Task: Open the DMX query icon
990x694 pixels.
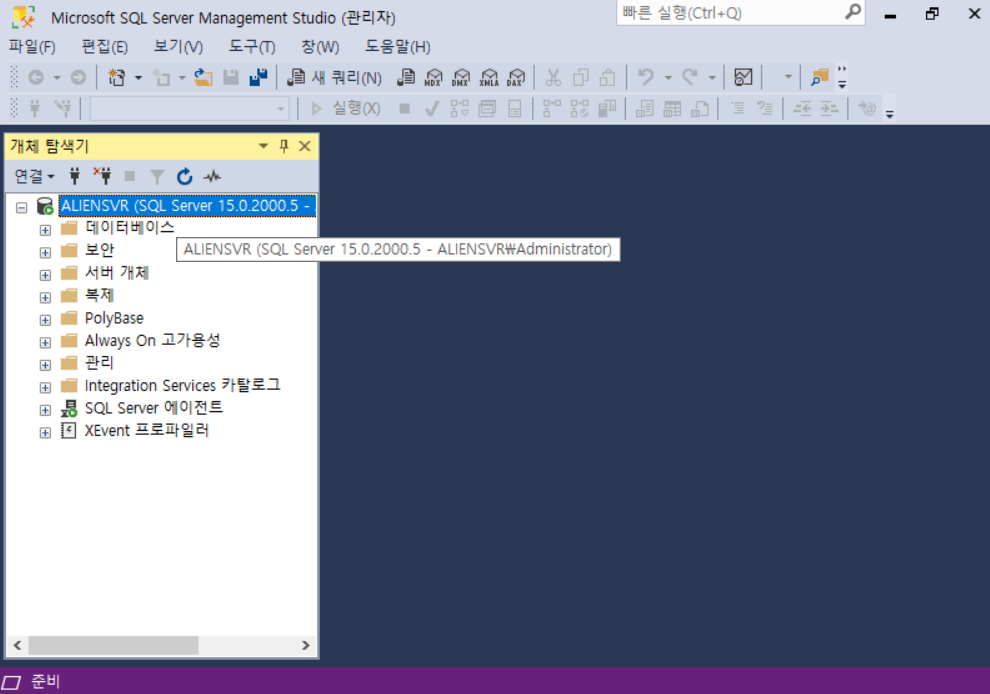Action: tap(461, 77)
